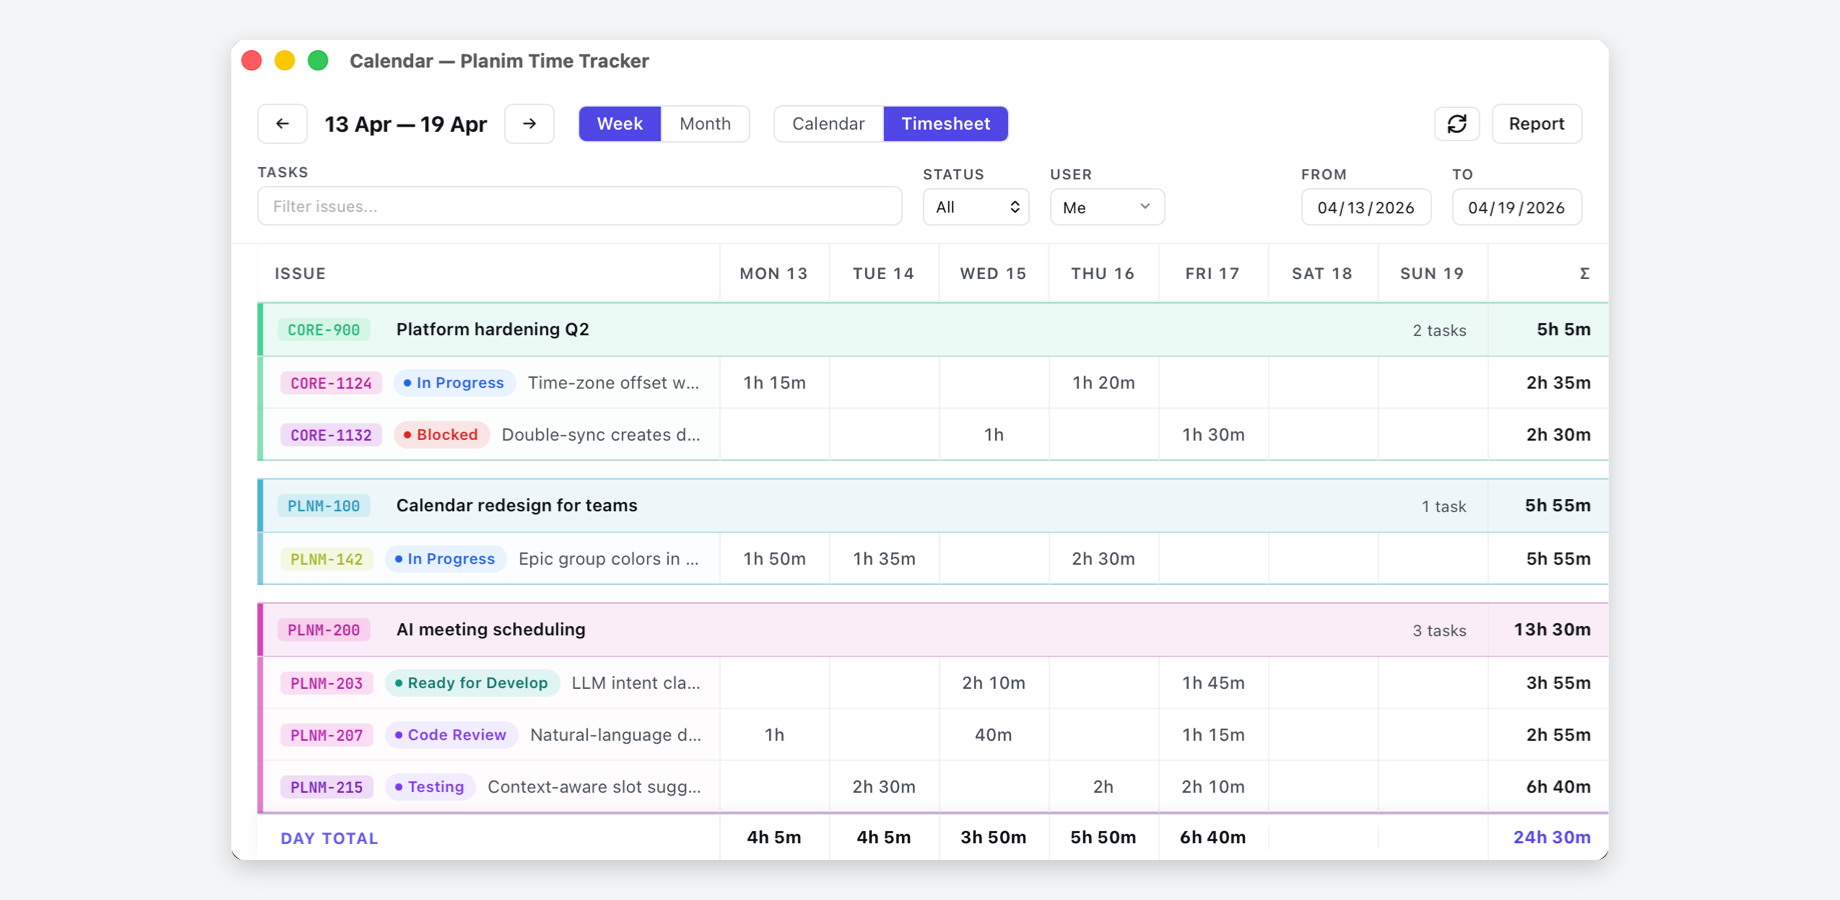Switch to Month view
Image resolution: width=1840 pixels, height=900 pixels.
pyautogui.click(x=705, y=124)
